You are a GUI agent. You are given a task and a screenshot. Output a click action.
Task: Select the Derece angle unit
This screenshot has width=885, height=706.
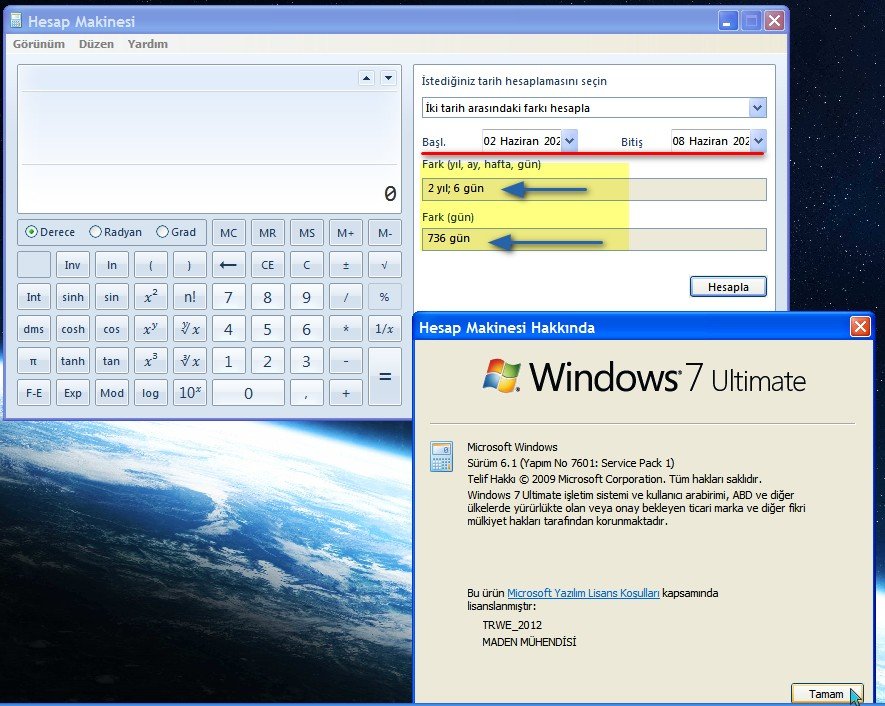[x=50, y=232]
